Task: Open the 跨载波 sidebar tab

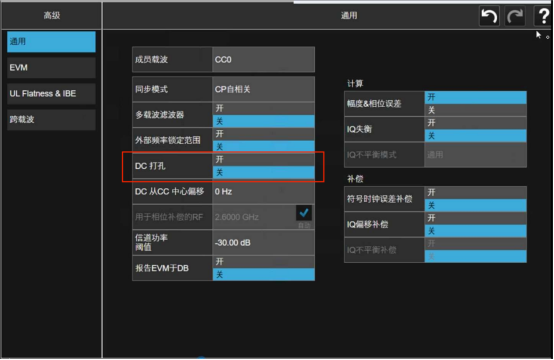Action: pos(51,119)
